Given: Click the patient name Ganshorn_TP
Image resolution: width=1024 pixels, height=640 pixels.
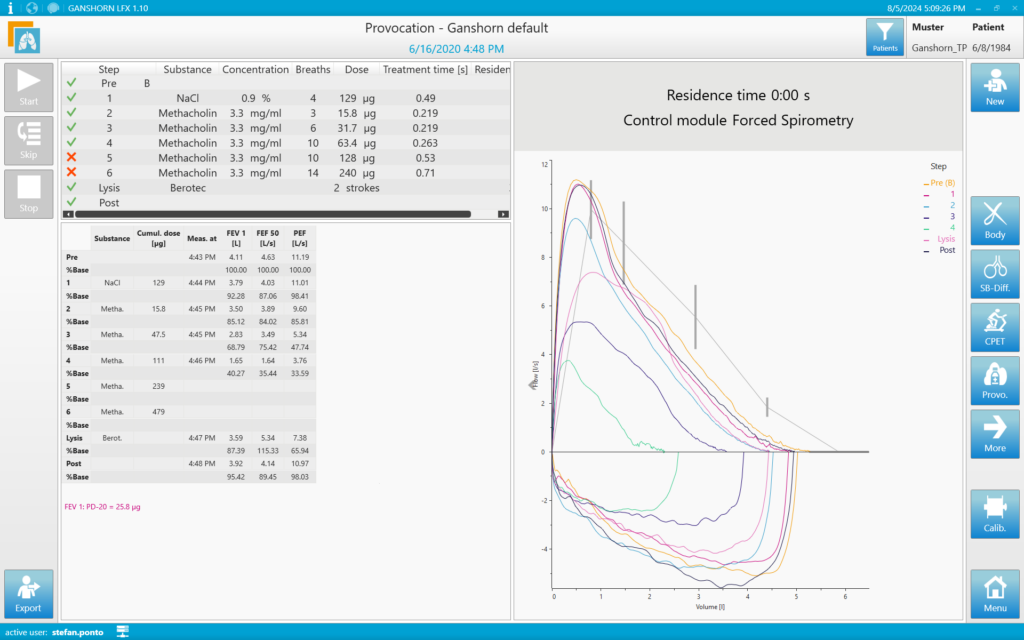Looking at the screenshot, I should [x=939, y=48].
